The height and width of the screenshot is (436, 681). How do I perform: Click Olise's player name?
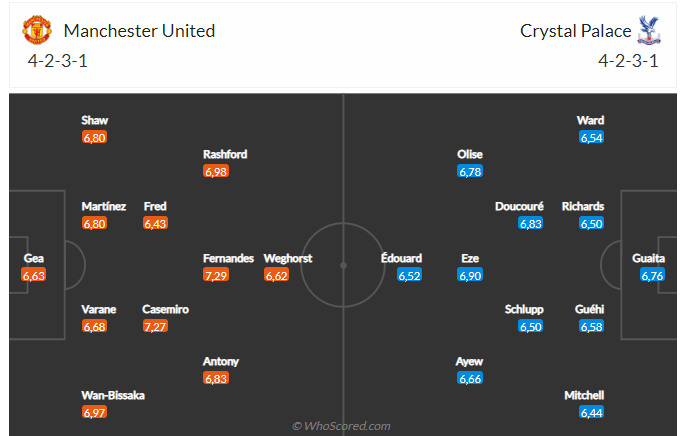click(x=470, y=154)
